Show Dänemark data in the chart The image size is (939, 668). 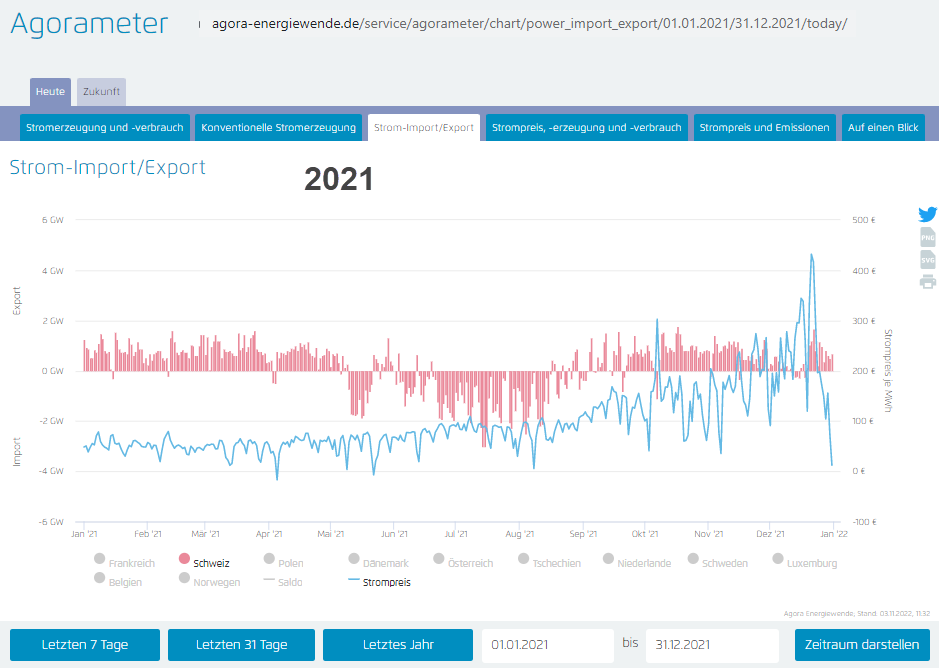click(378, 562)
